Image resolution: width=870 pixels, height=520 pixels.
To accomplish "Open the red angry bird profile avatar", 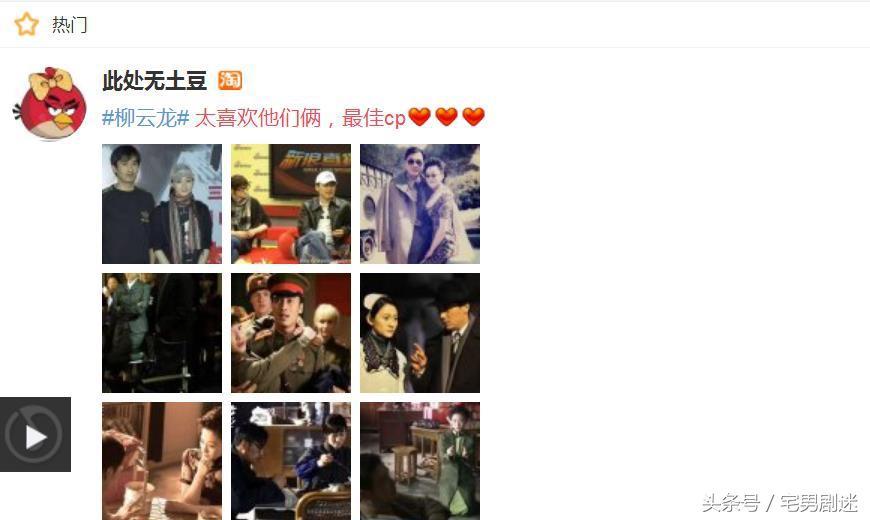I will (50, 104).
